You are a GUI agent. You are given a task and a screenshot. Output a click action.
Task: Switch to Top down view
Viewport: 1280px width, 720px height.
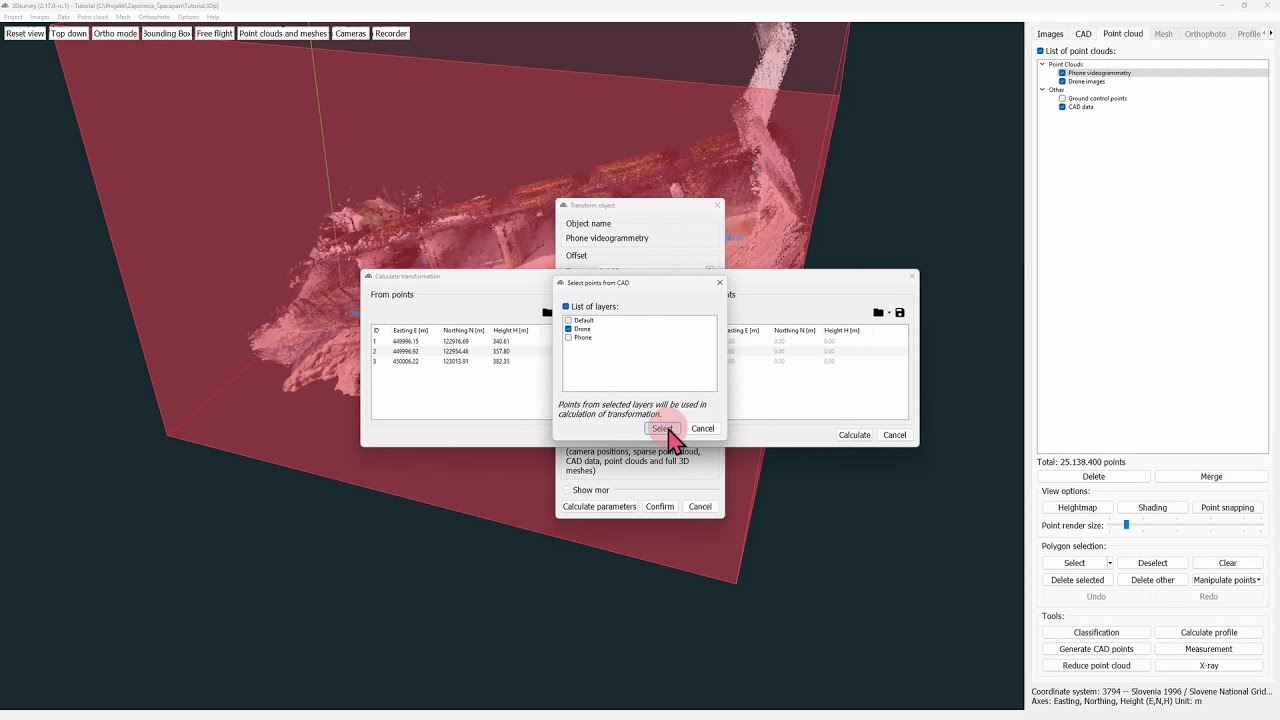click(x=68, y=33)
